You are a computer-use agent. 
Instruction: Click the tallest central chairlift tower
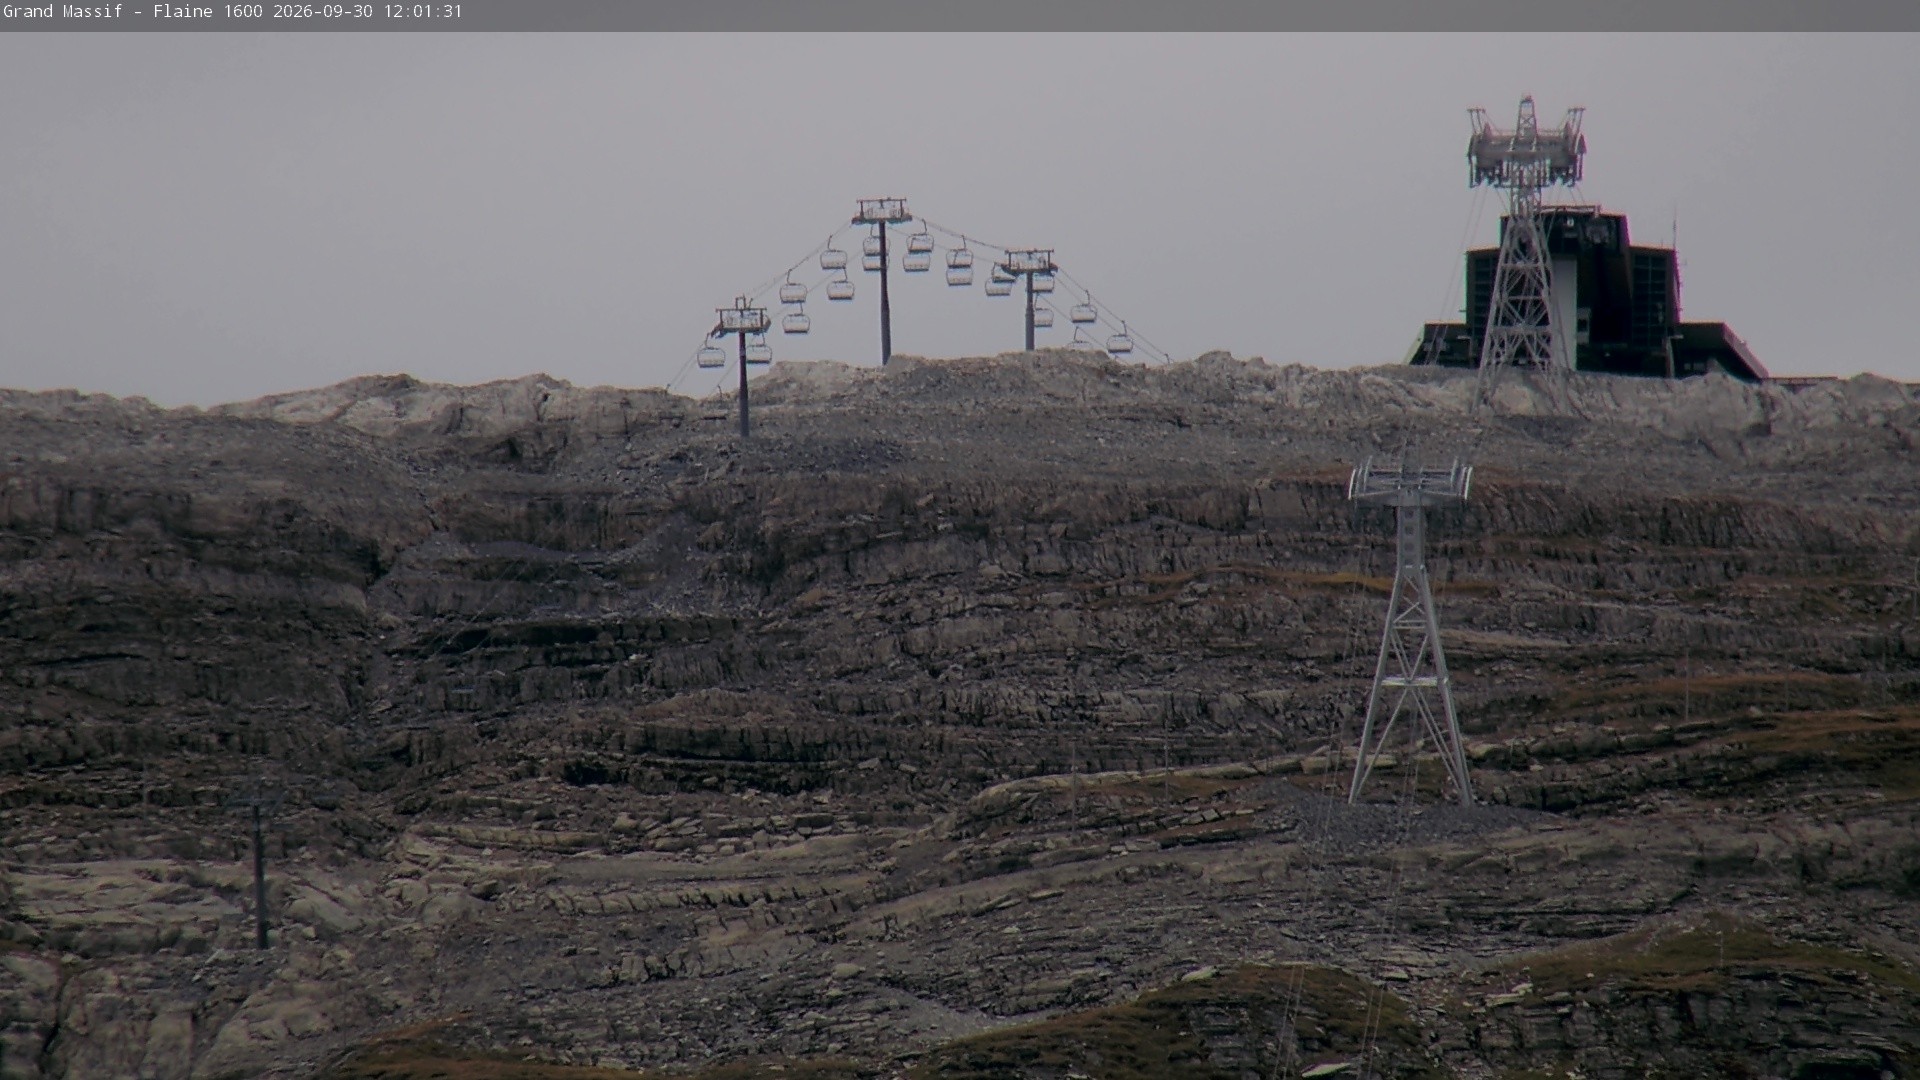[x=883, y=281]
